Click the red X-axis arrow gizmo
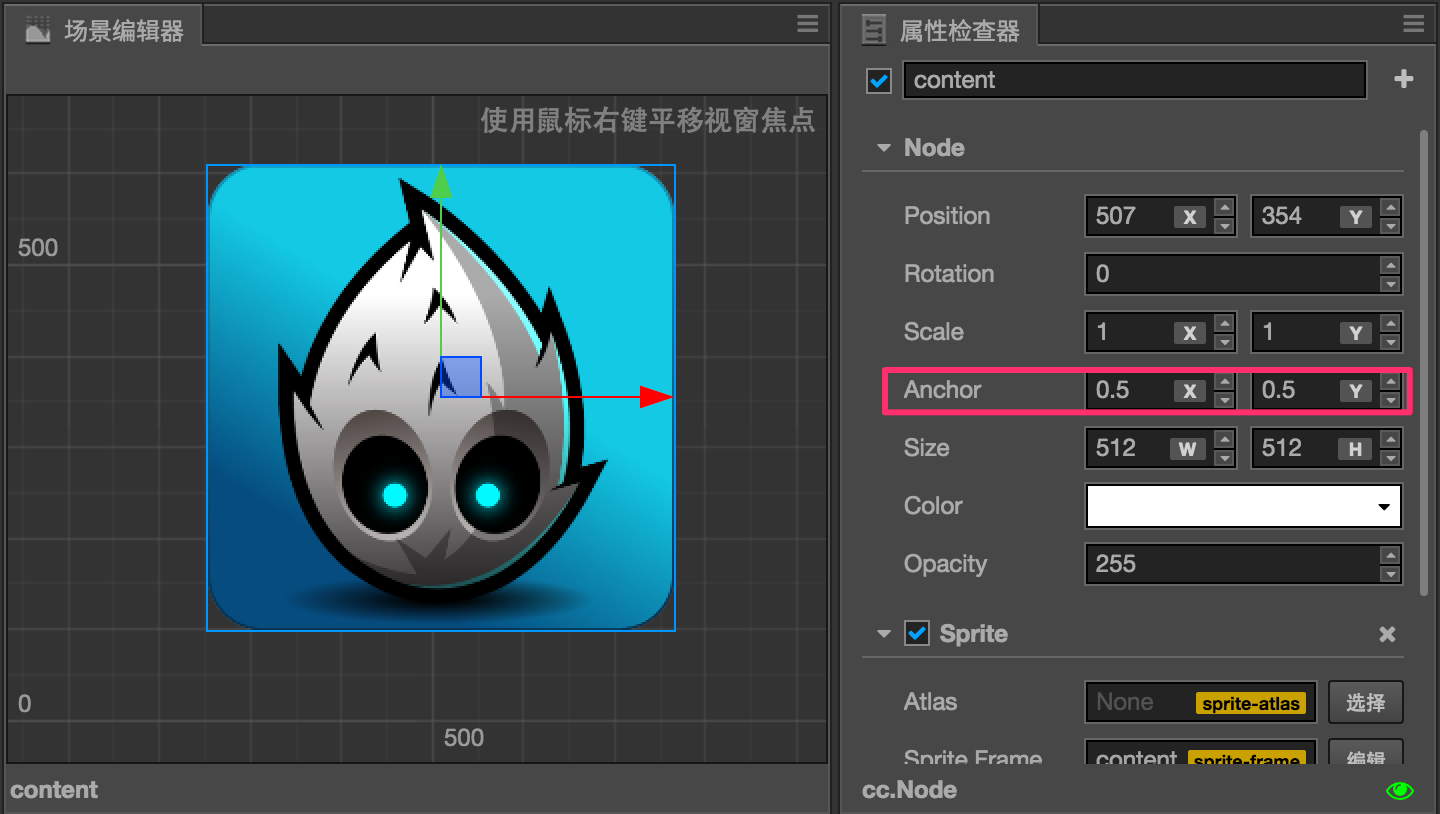The height and width of the screenshot is (814, 1440). [x=655, y=397]
